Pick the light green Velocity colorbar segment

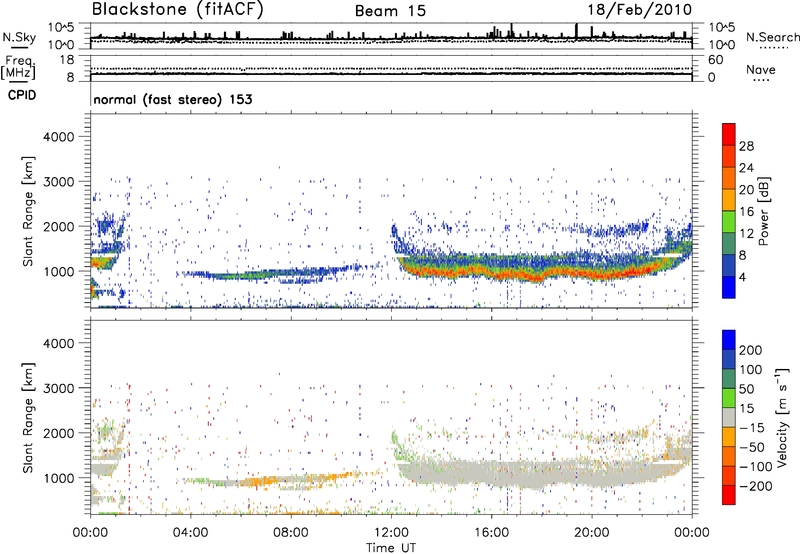(729, 398)
